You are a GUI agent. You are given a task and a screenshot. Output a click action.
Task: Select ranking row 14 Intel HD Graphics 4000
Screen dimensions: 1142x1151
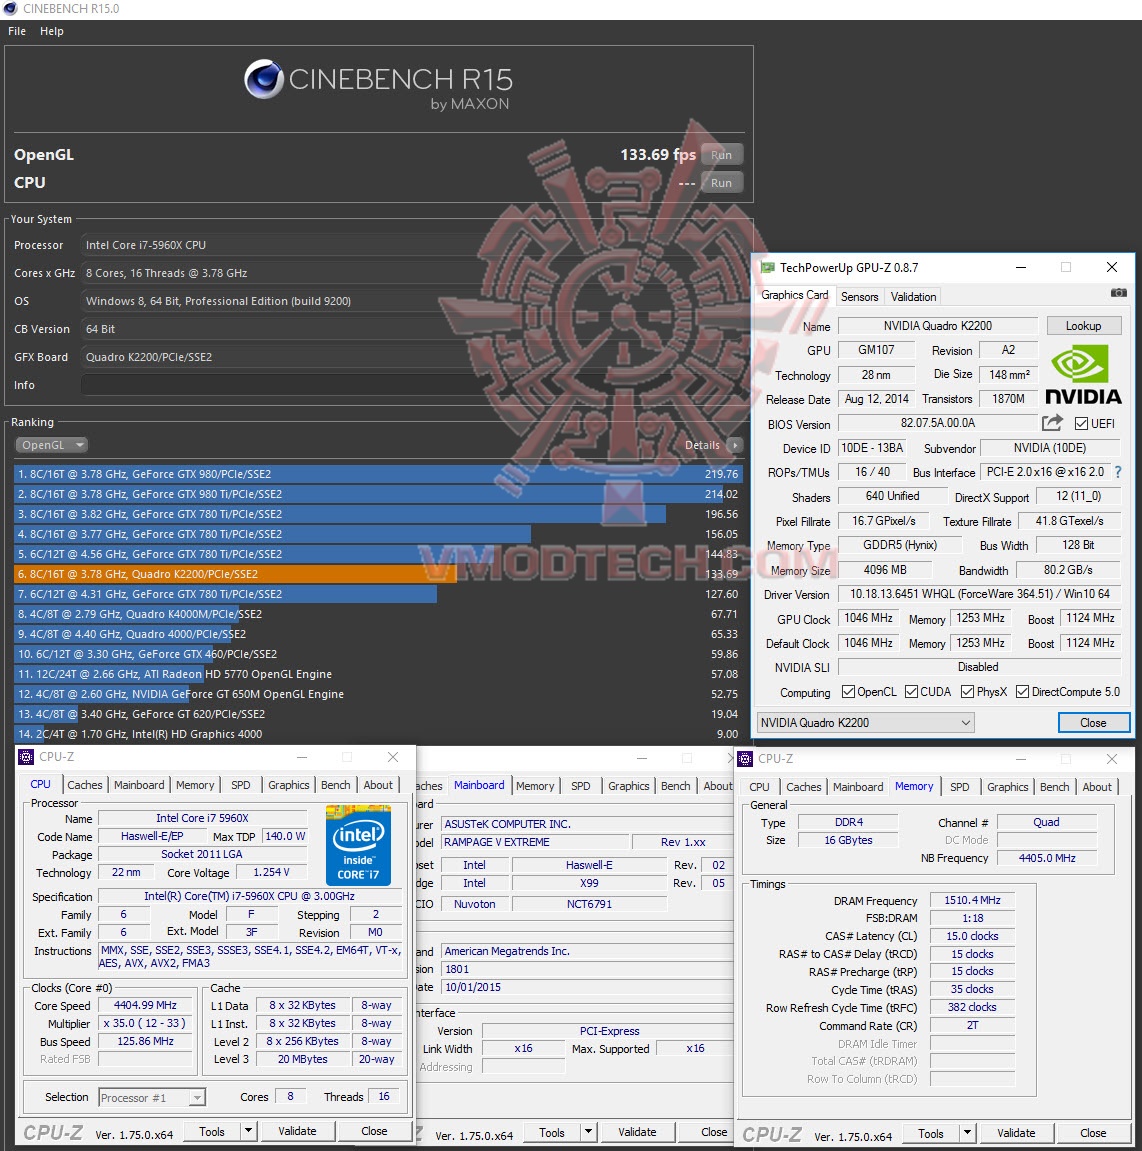click(x=379, y=734)
